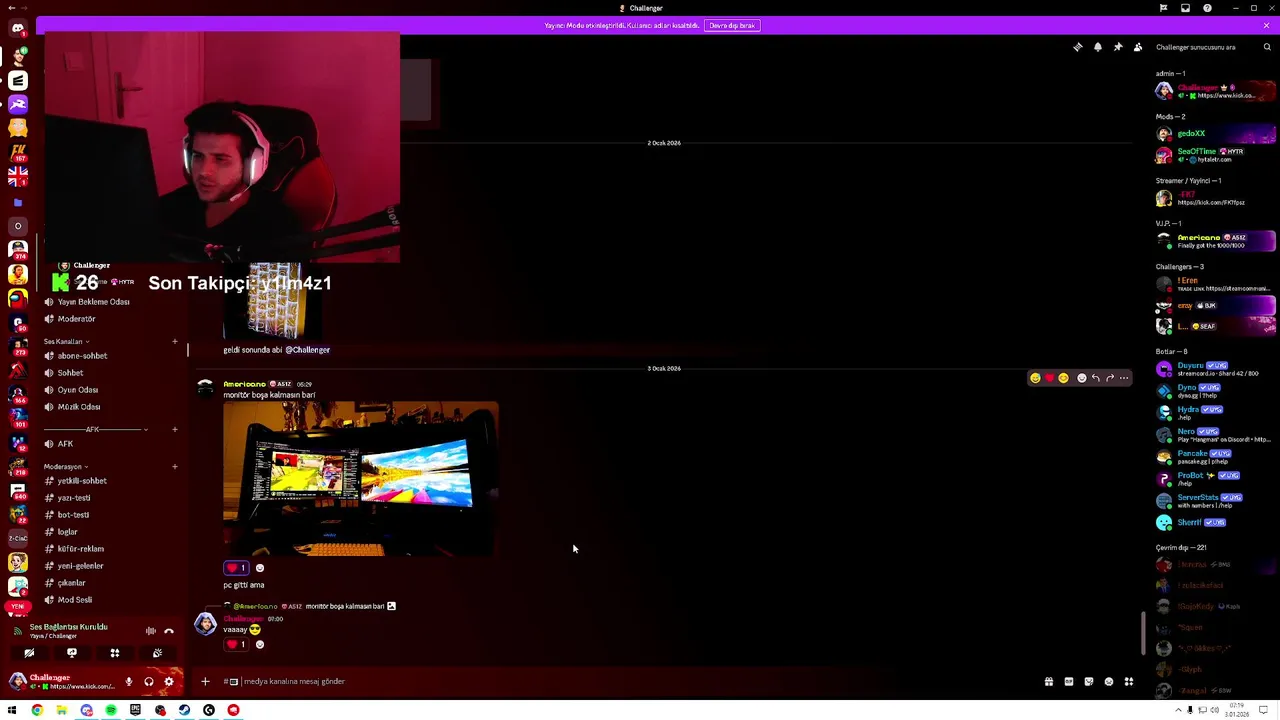Open soundboard in voice panel

click(x=157, y=653)
